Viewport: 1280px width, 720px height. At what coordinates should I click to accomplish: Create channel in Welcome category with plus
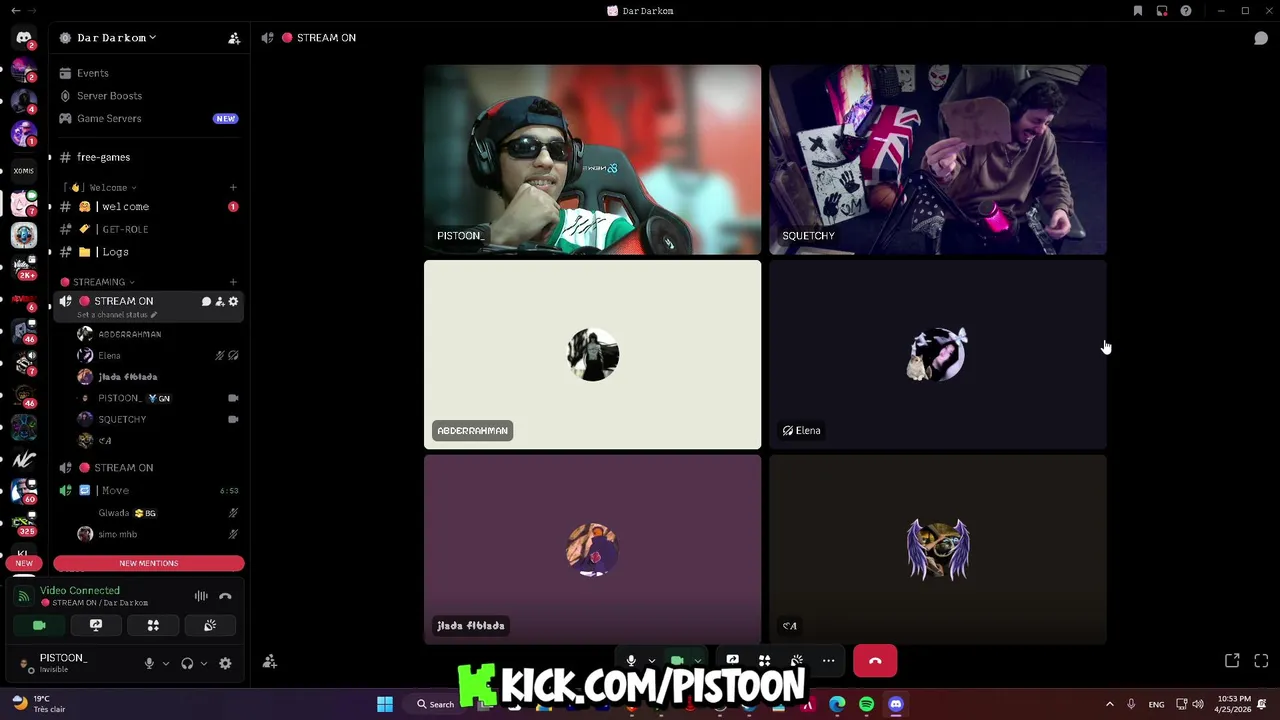pos(233,187)
